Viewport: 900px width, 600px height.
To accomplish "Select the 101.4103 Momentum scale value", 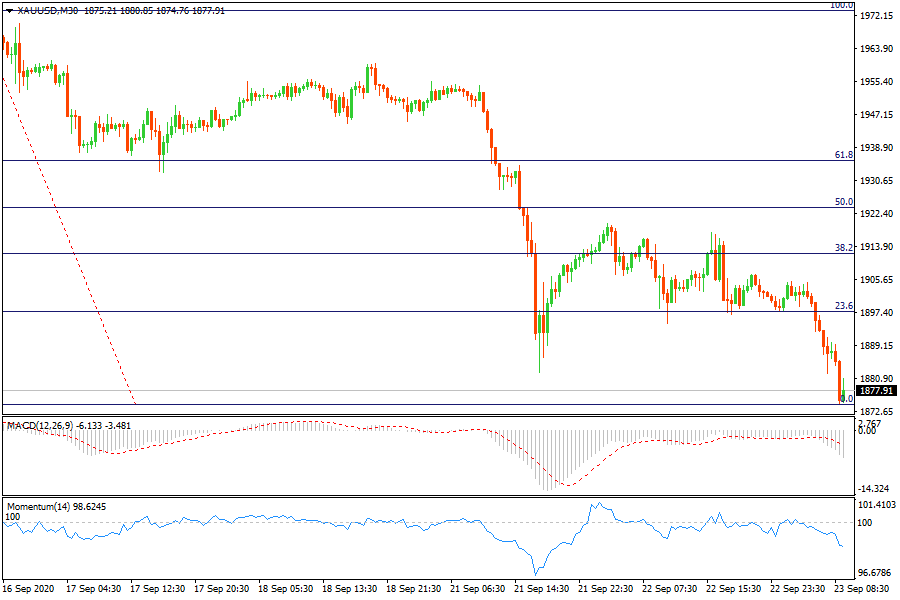I will (x=876, y=506).
